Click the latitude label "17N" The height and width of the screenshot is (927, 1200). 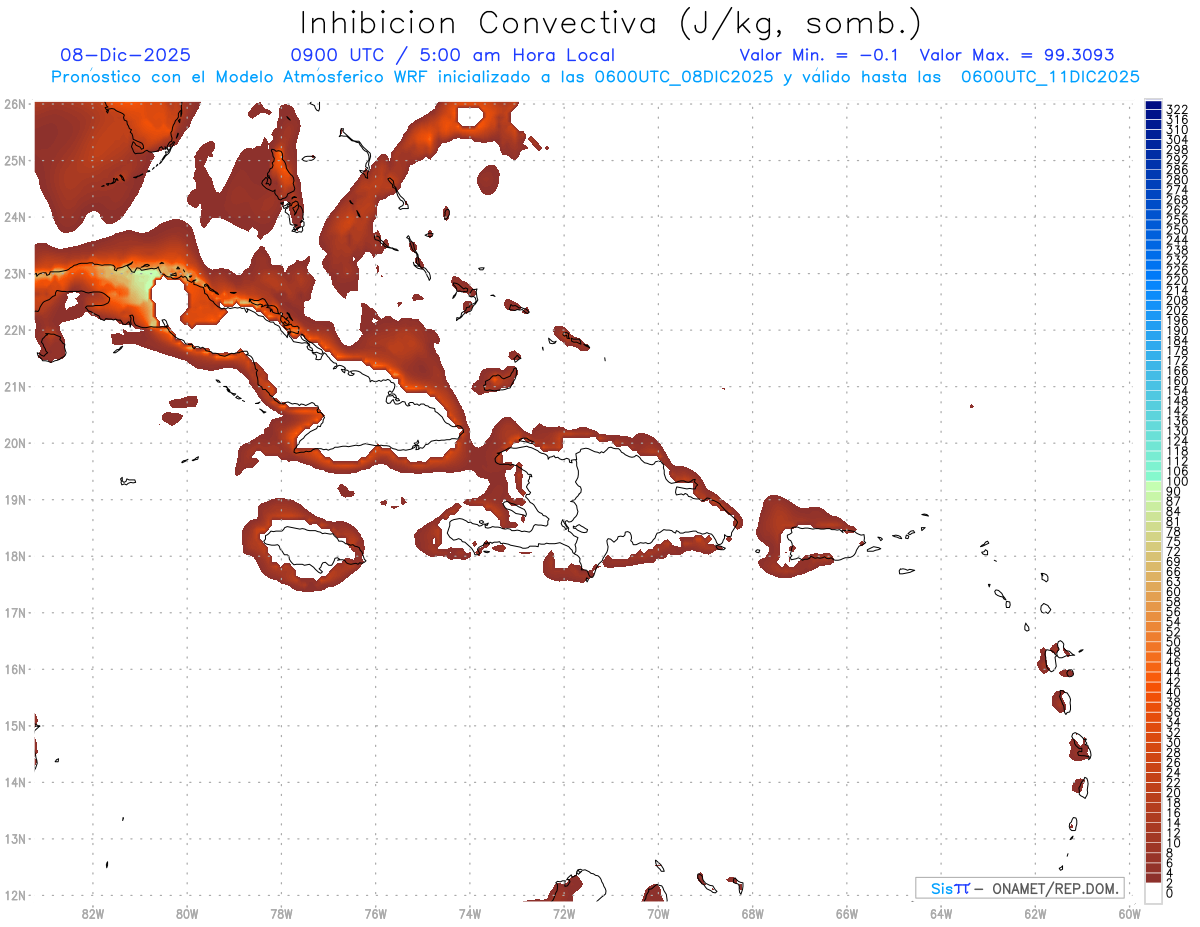14,612
